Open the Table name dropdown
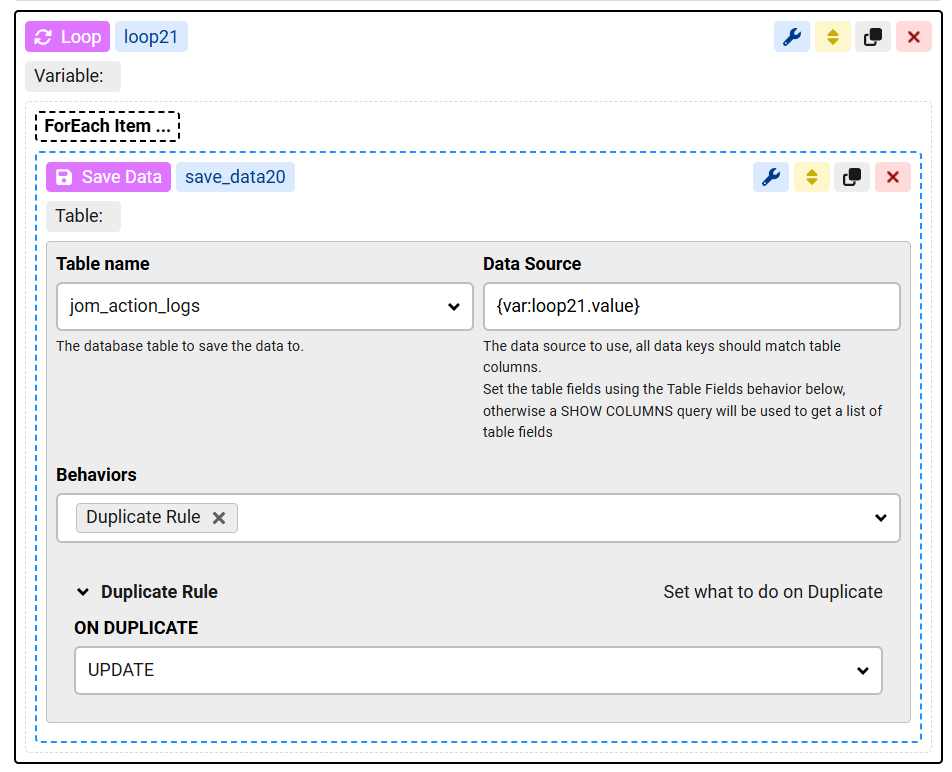Screen dimensions: 952x772 pos(454,307)
